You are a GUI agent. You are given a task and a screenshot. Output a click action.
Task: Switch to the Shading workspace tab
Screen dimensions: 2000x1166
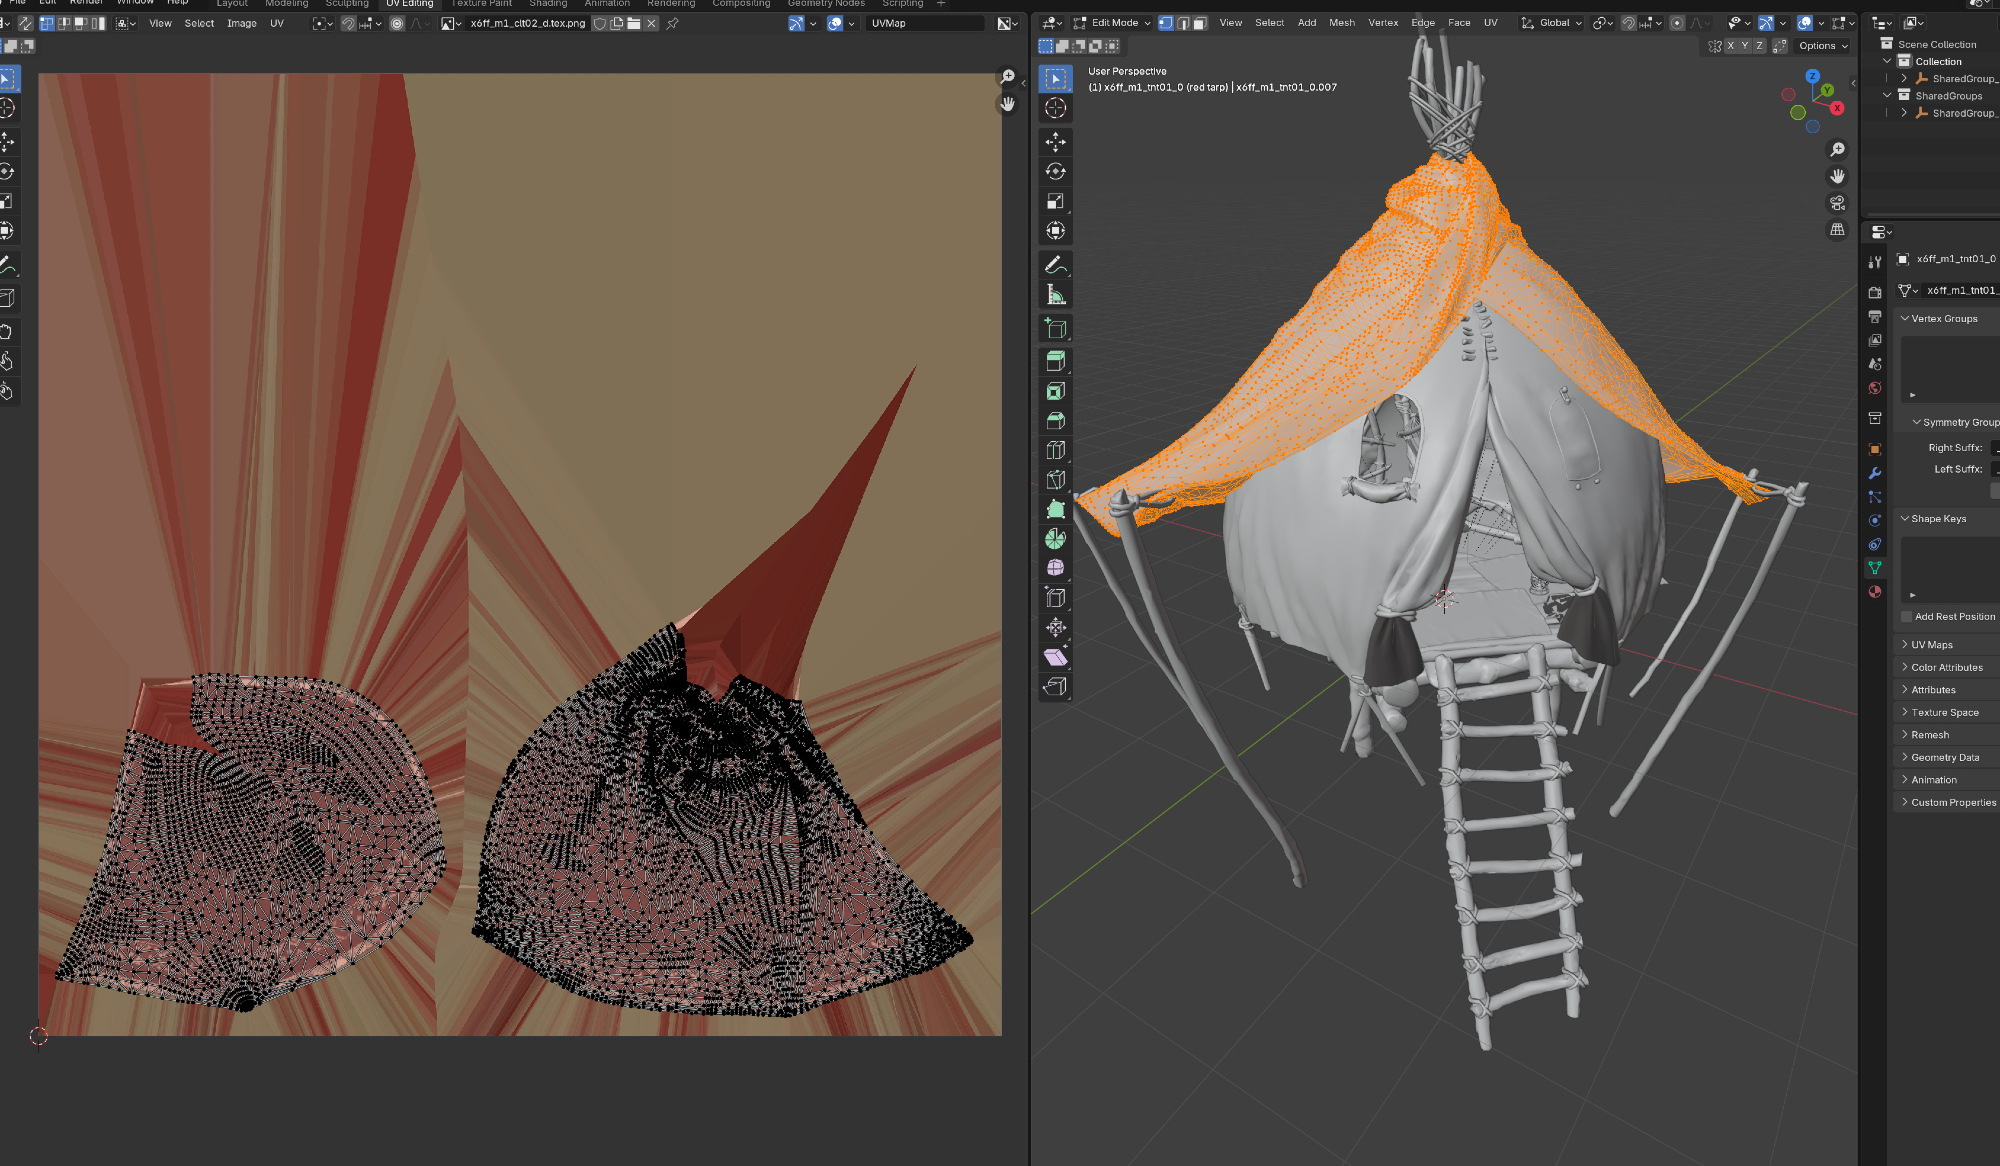(x=548, y=4)
